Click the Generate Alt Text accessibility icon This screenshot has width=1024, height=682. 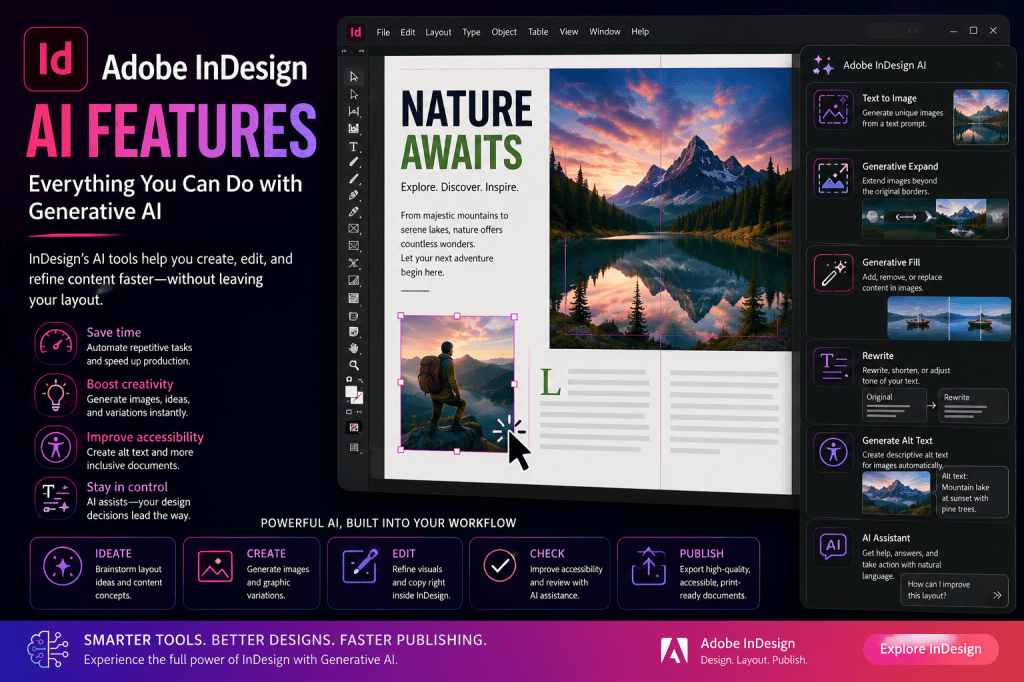click(833, 452)
